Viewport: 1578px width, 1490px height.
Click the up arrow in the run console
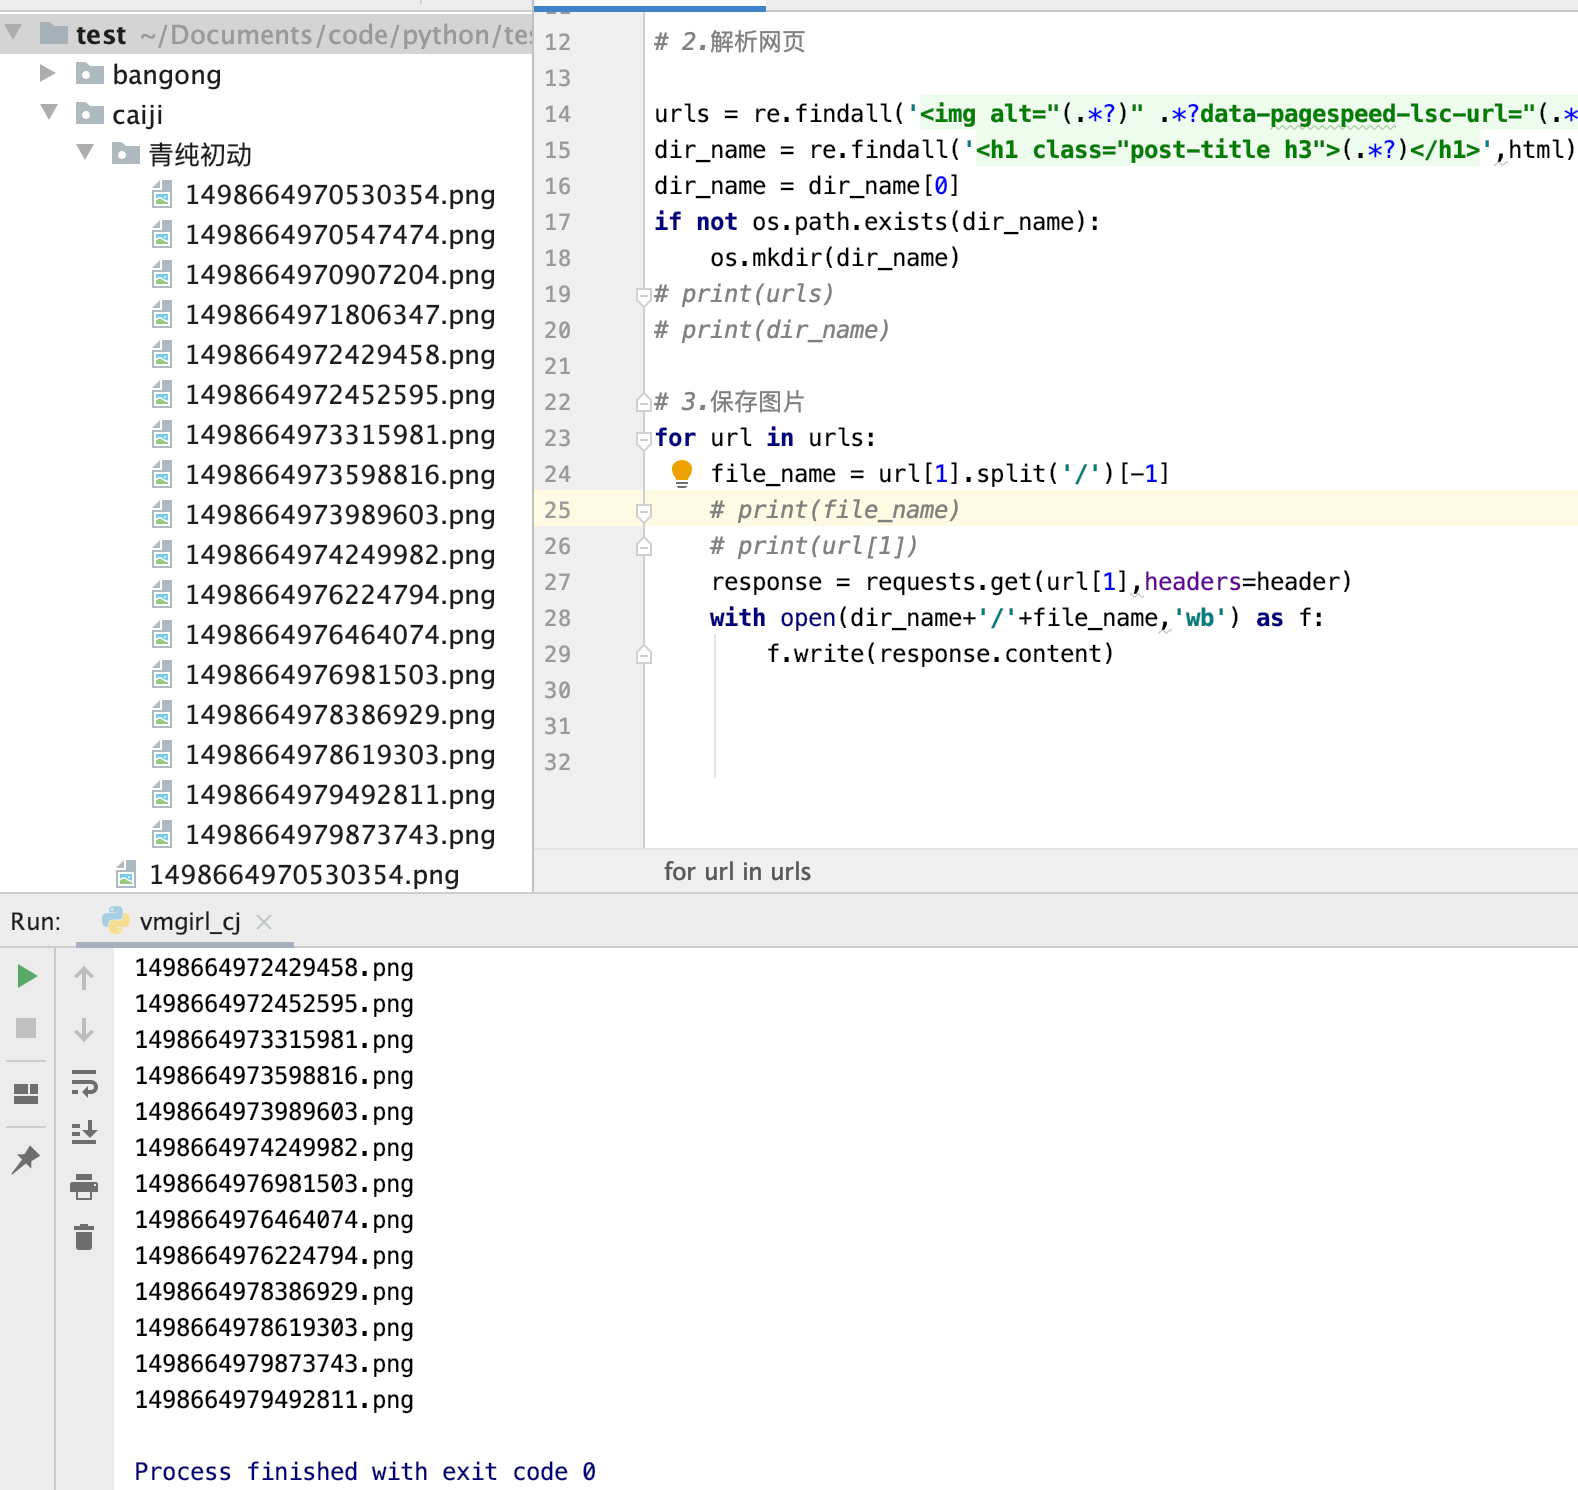coord(84,978)
